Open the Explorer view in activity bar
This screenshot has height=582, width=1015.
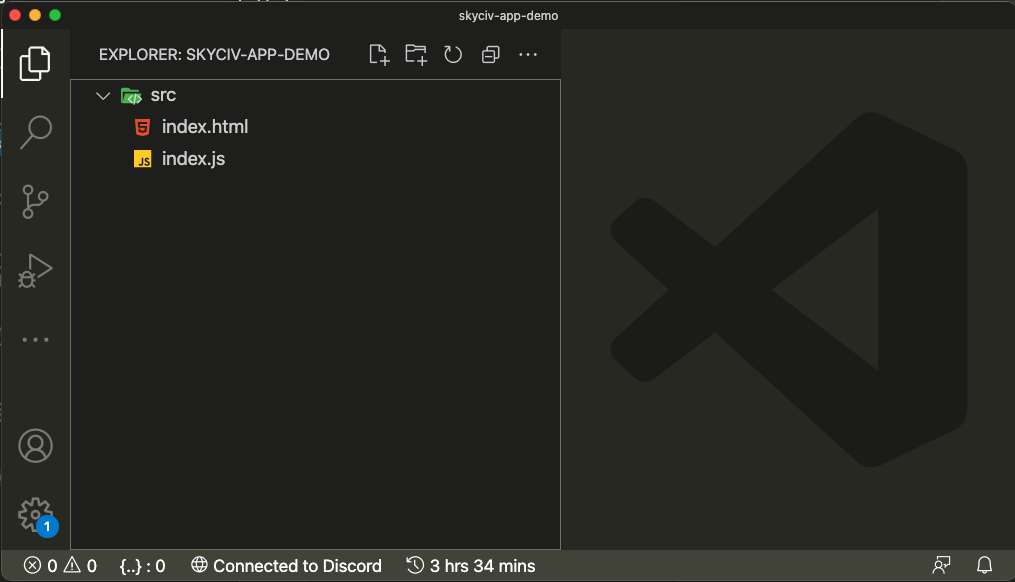35,63
